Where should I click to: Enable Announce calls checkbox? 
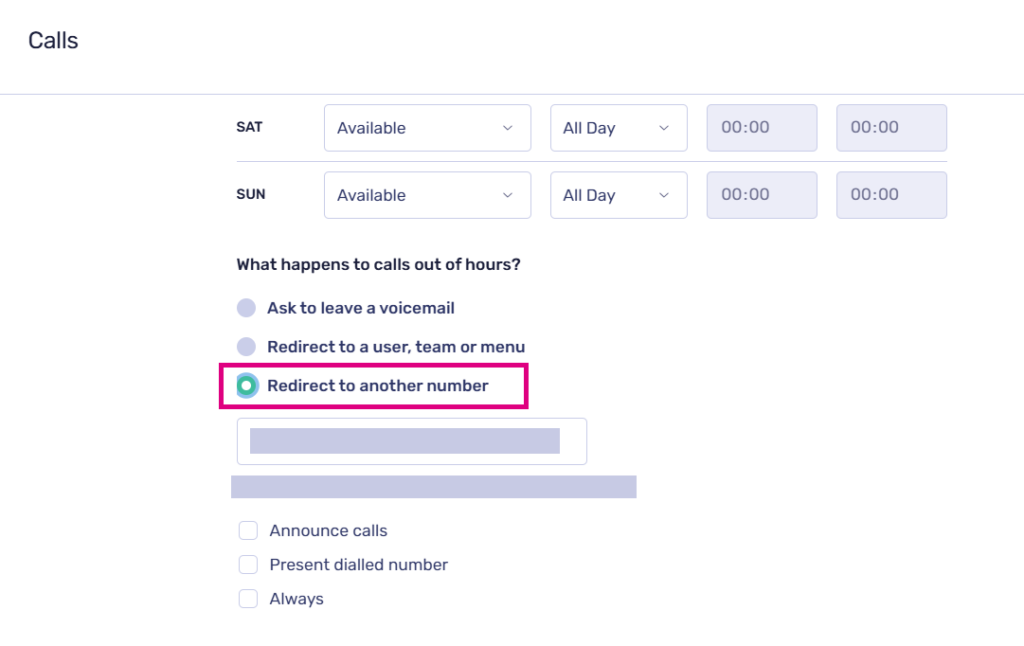248,531
